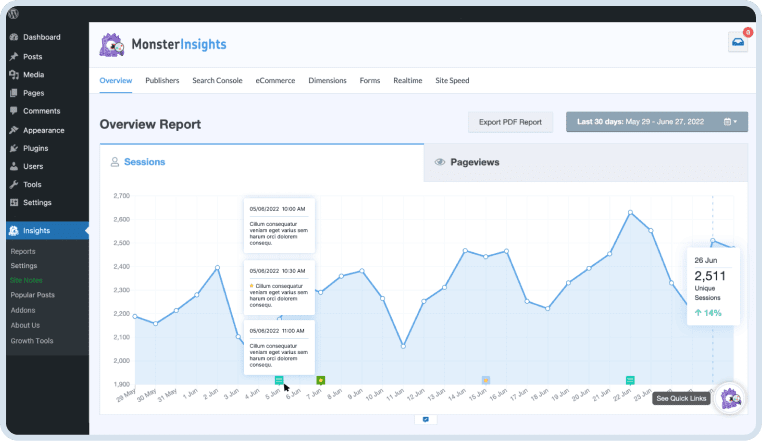Open See Quick Links monster icon
Image resolution: width=762 pixels, height=442 pixels.
pyautogui.click(x=731, y=397)
